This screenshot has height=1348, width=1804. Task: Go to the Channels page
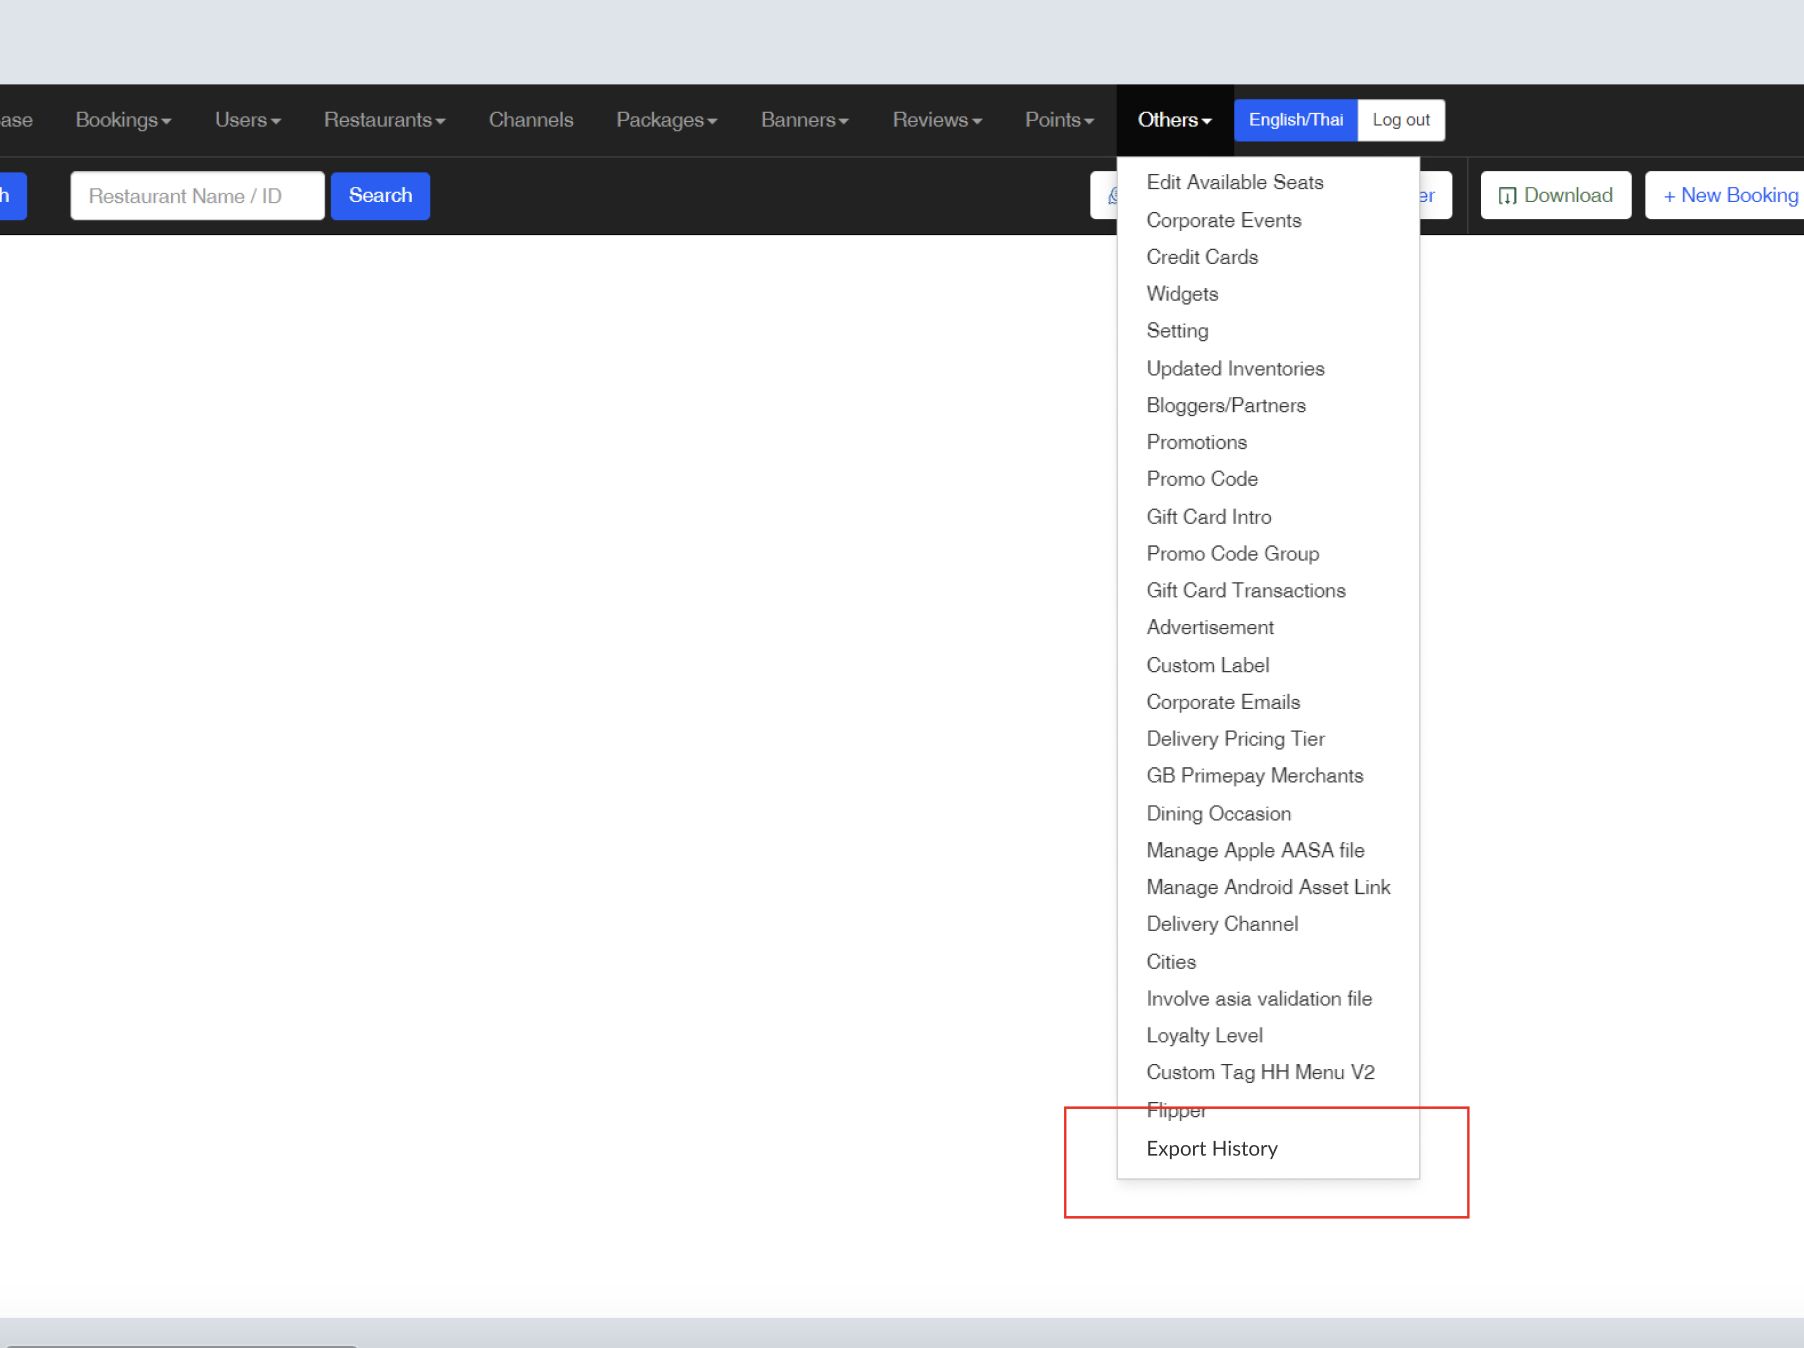tap(531, 120)
